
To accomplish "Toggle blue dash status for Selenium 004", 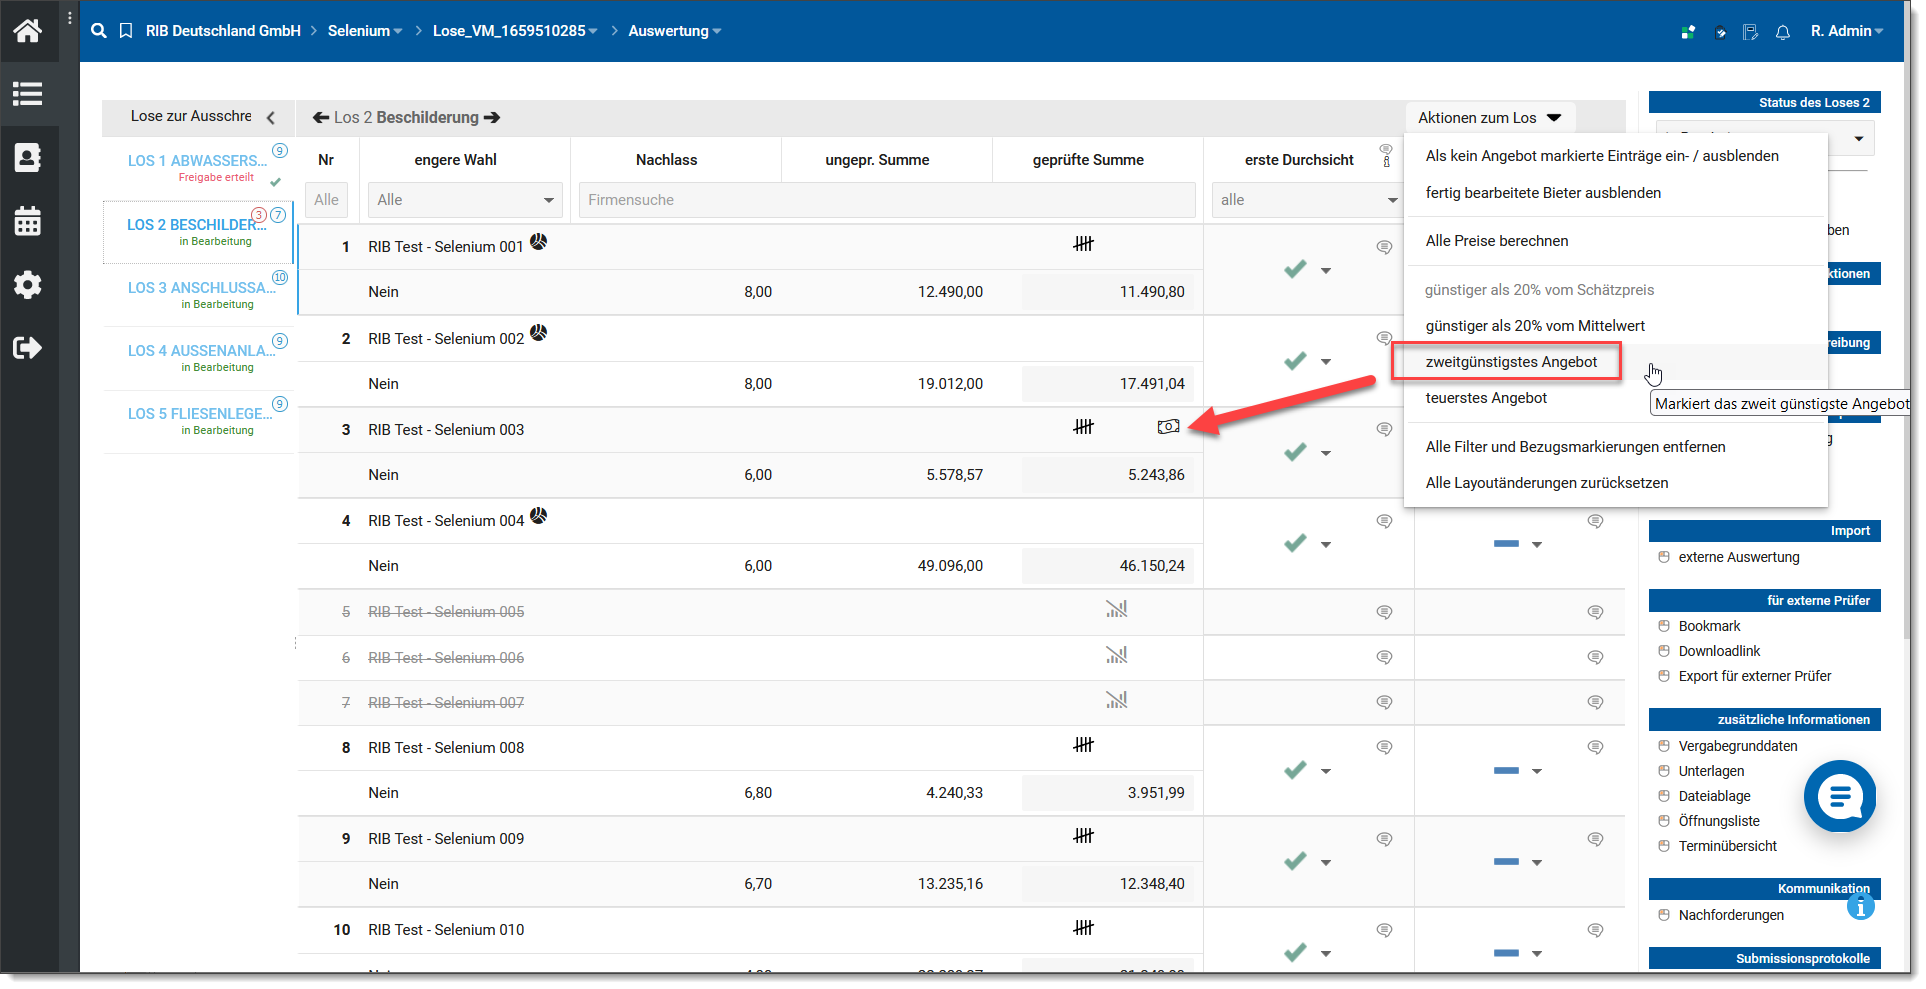I will coord(1506,544).
